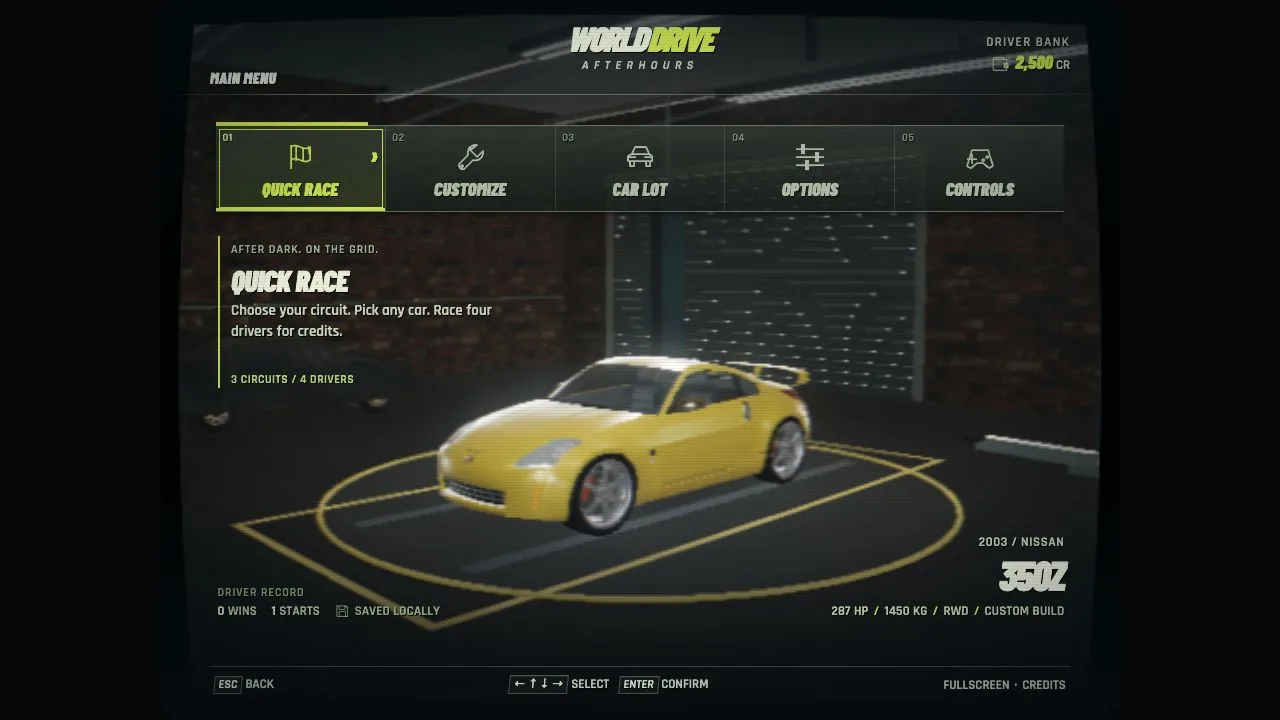Click the ENTER key icon
The image size is (1280, 720).
point(638,684)
